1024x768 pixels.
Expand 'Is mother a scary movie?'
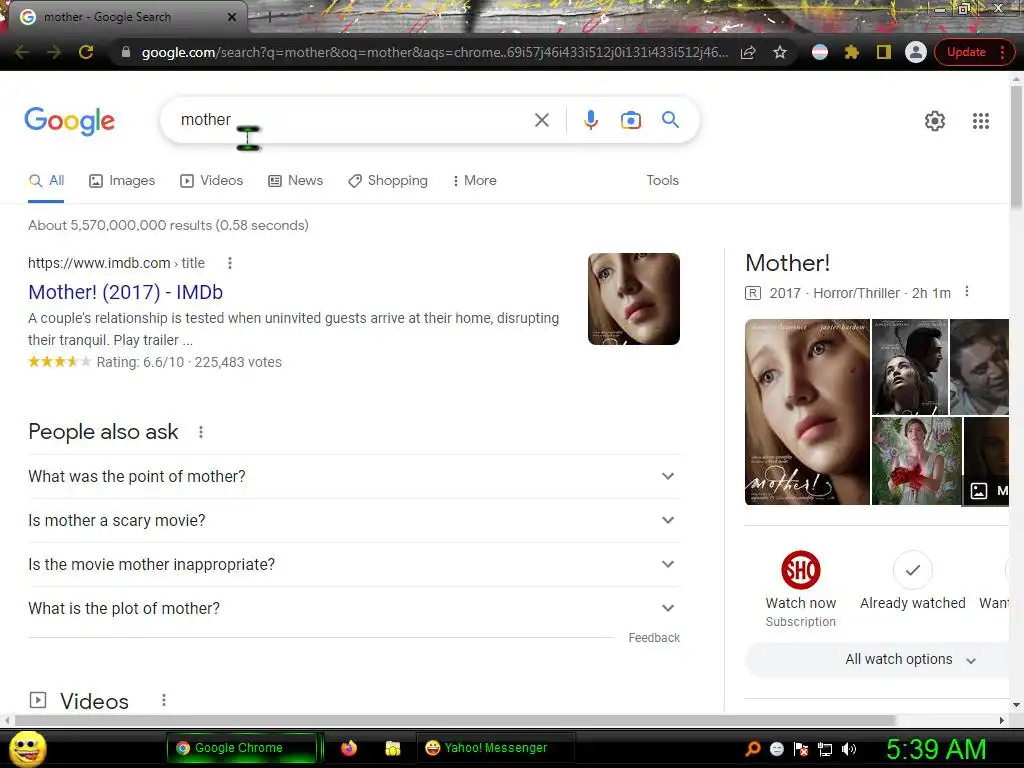[x=354, y=520]
